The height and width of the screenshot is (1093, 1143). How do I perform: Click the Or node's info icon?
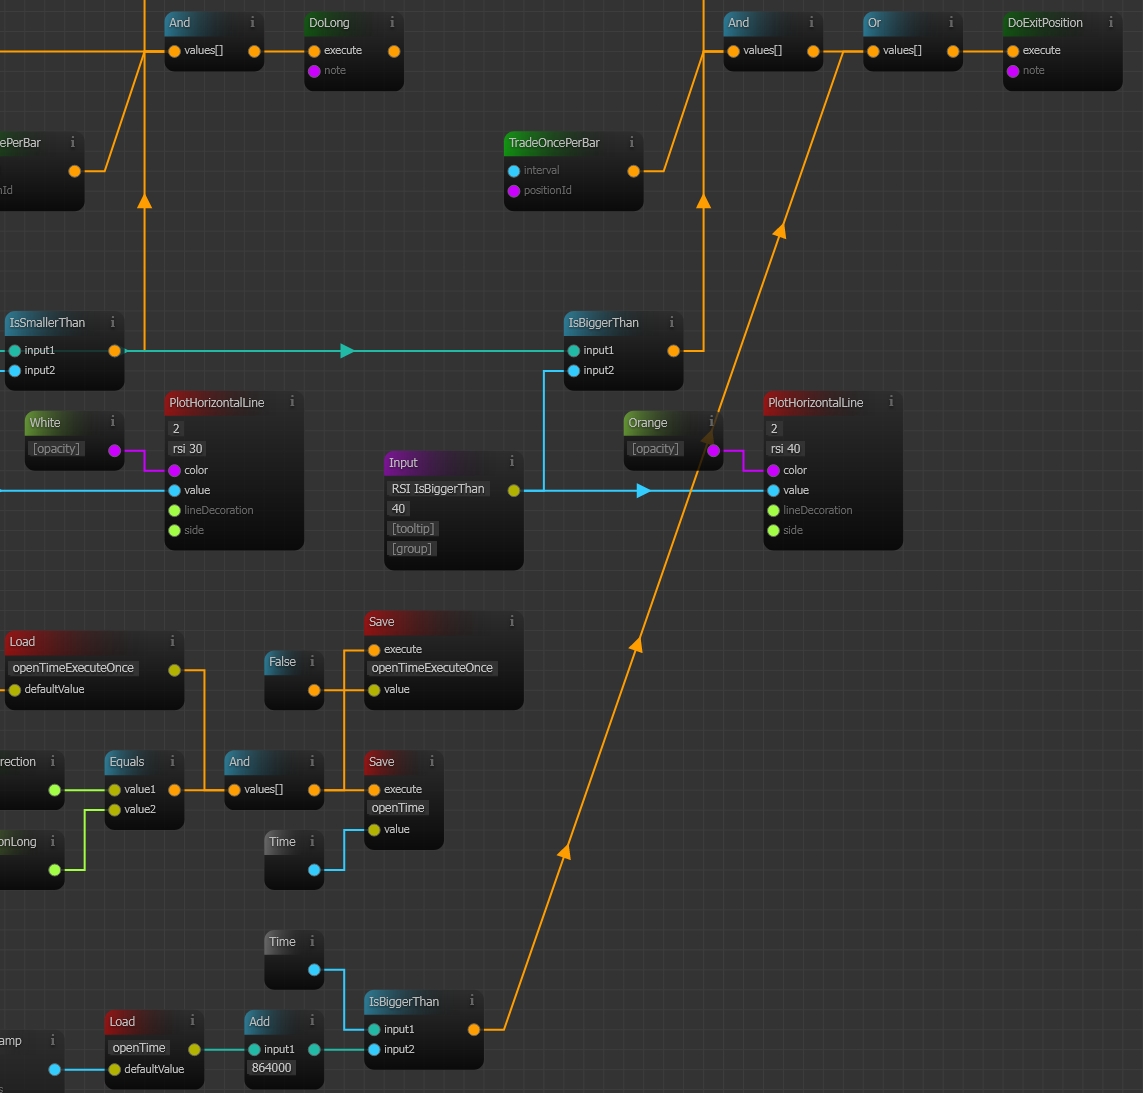pos(951,22)
